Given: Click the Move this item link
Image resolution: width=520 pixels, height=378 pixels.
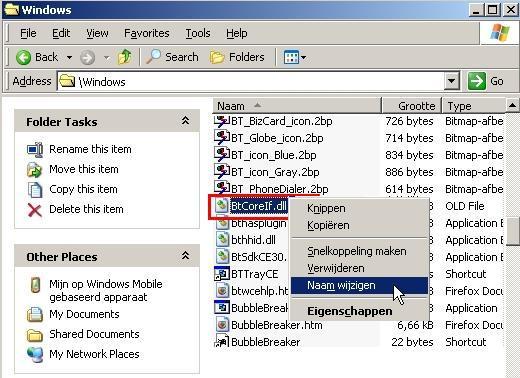Looking at the screenshot, I should [x=84, y=169].
